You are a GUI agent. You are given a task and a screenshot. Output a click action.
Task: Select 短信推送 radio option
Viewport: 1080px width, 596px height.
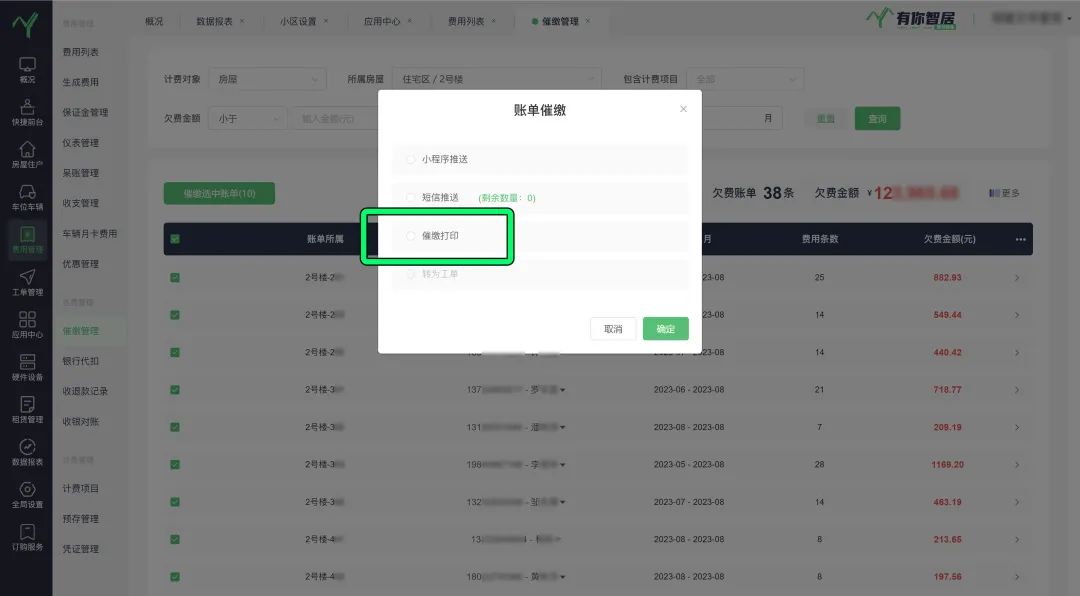point(411,198)
